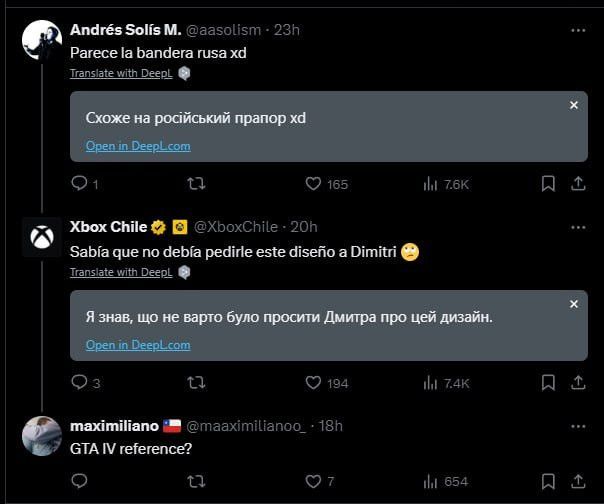The width and height of the screenshot is (604, 504).
Task: Open more options for Andrés Solís tweet
Action: point(577,30)
